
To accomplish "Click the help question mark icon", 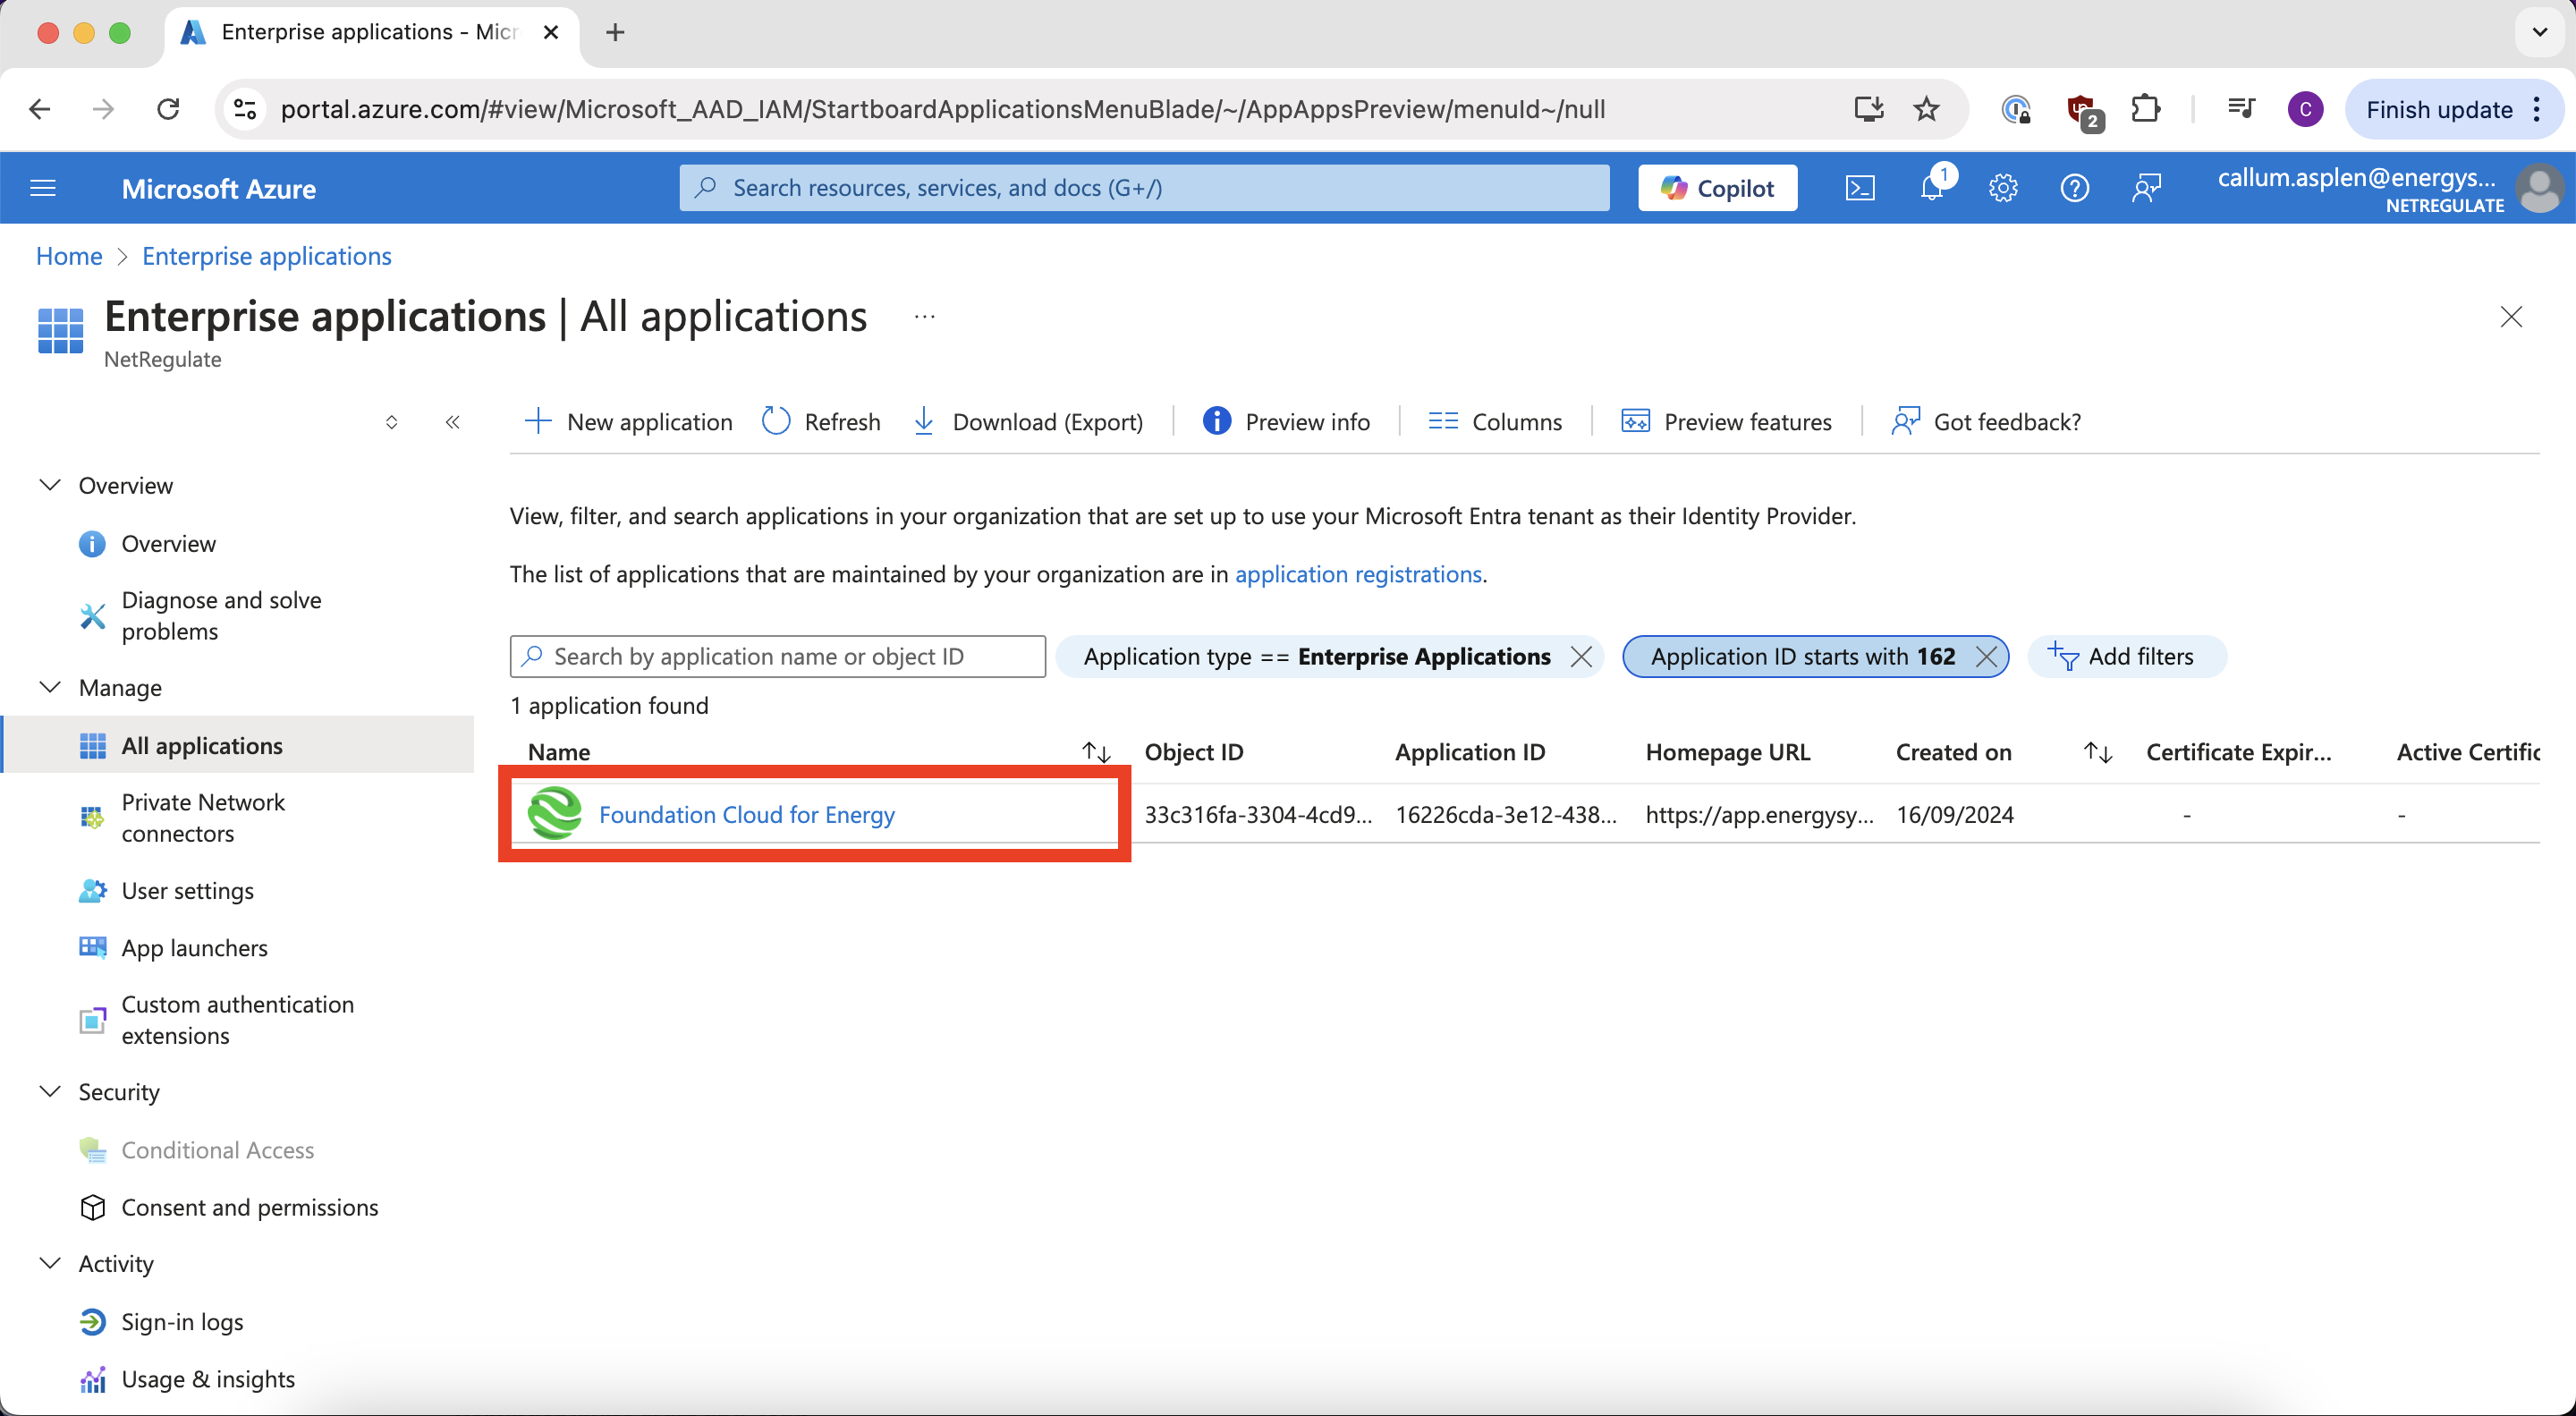I will coord(2074,188).
